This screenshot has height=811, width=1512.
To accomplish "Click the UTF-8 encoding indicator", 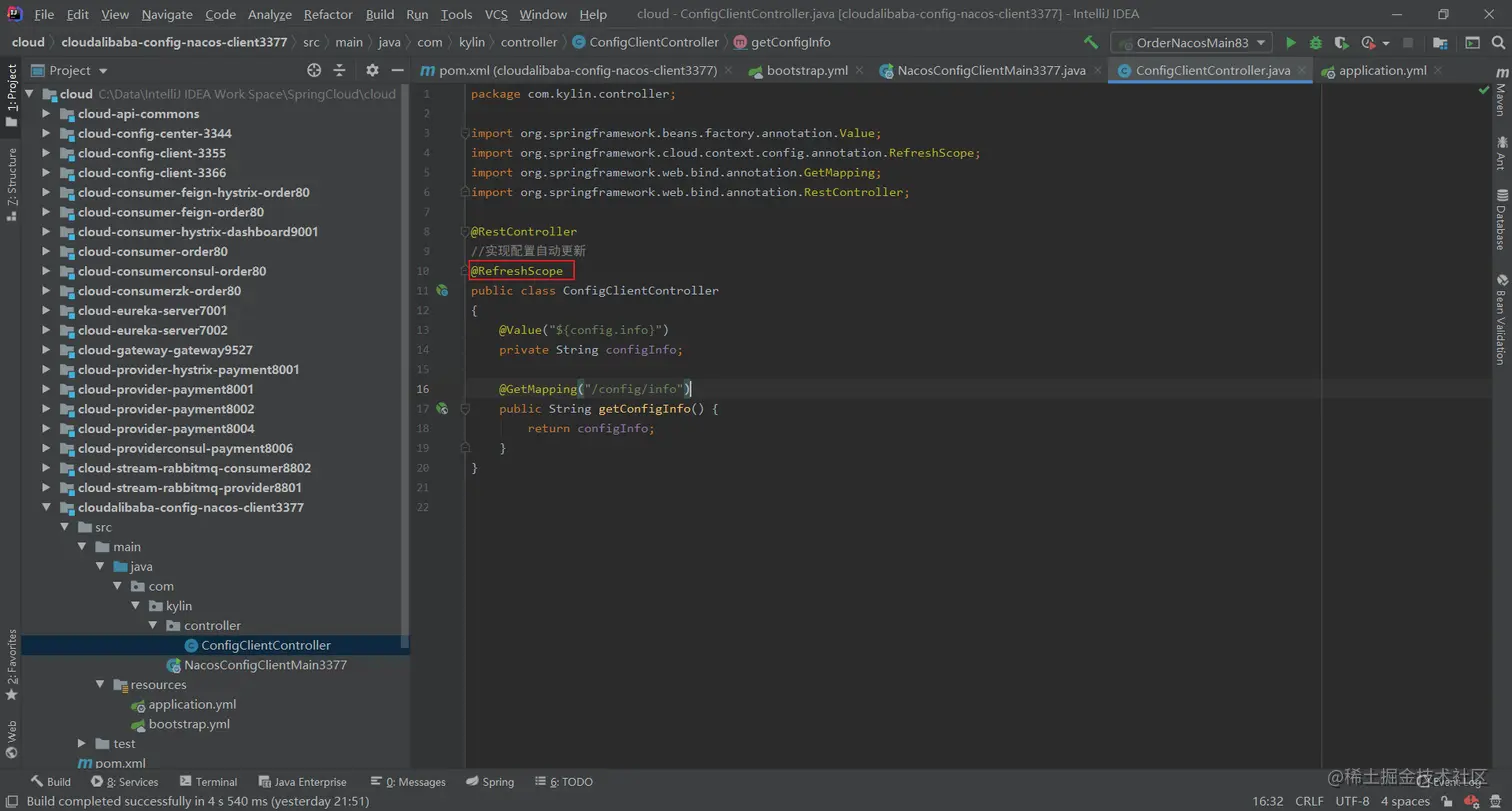I will (x=1352, y=801).
